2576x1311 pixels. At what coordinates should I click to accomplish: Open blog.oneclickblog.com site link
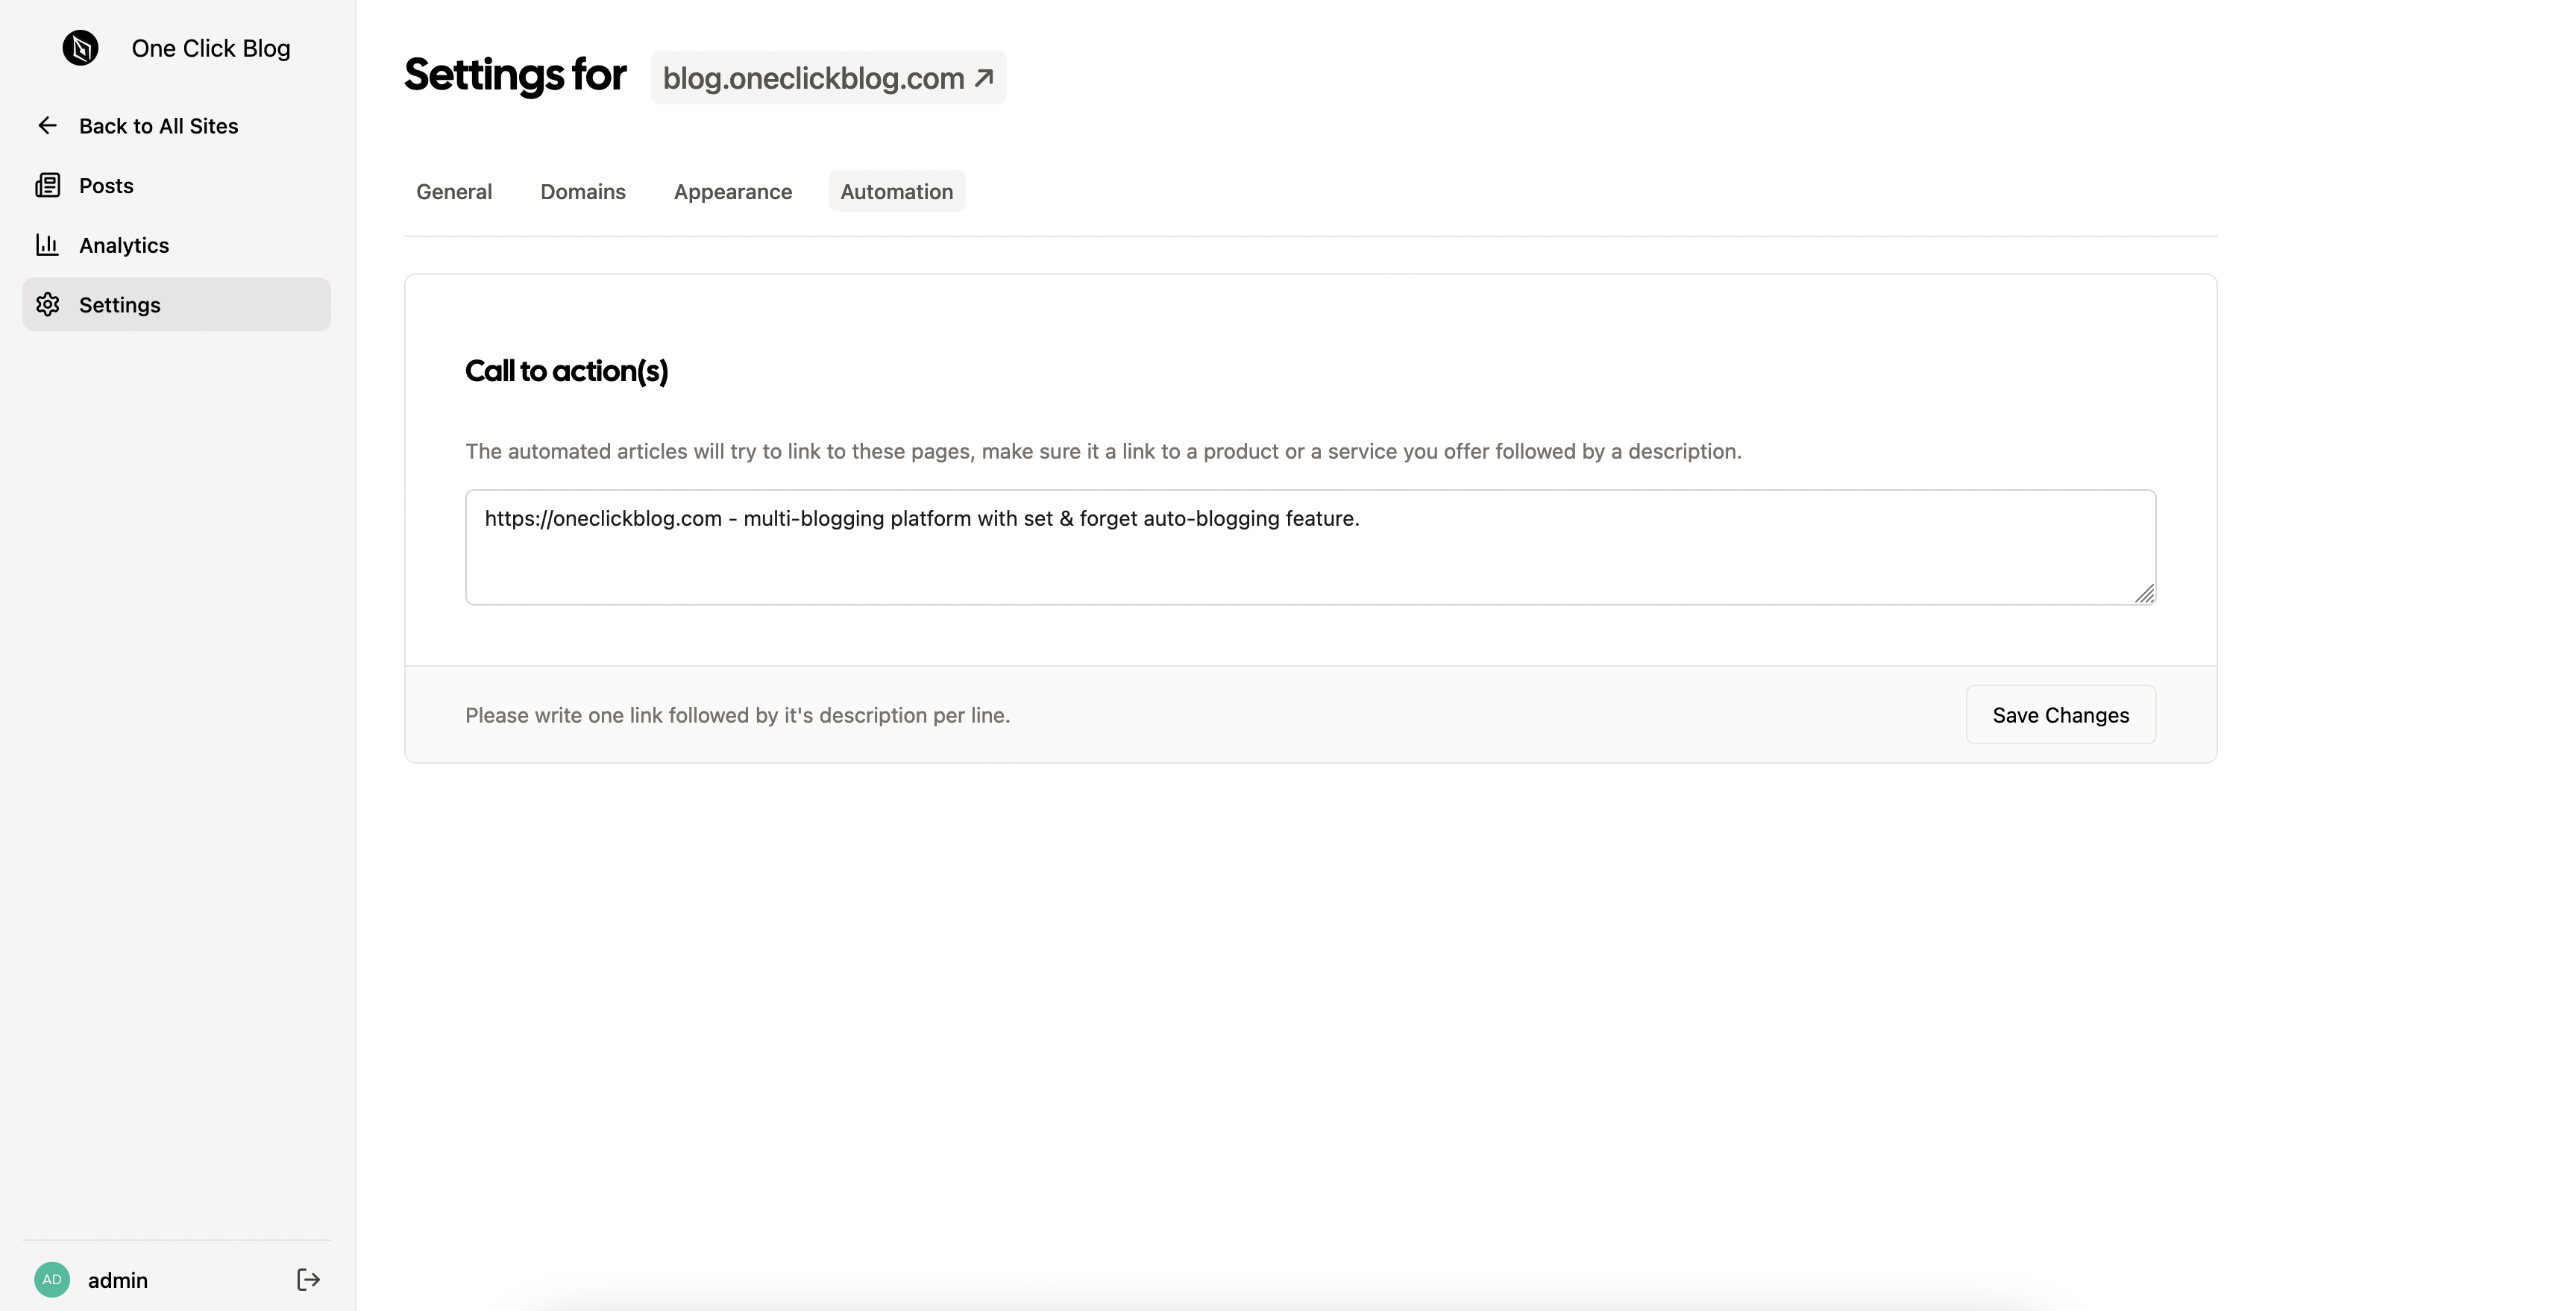(812, 78)
